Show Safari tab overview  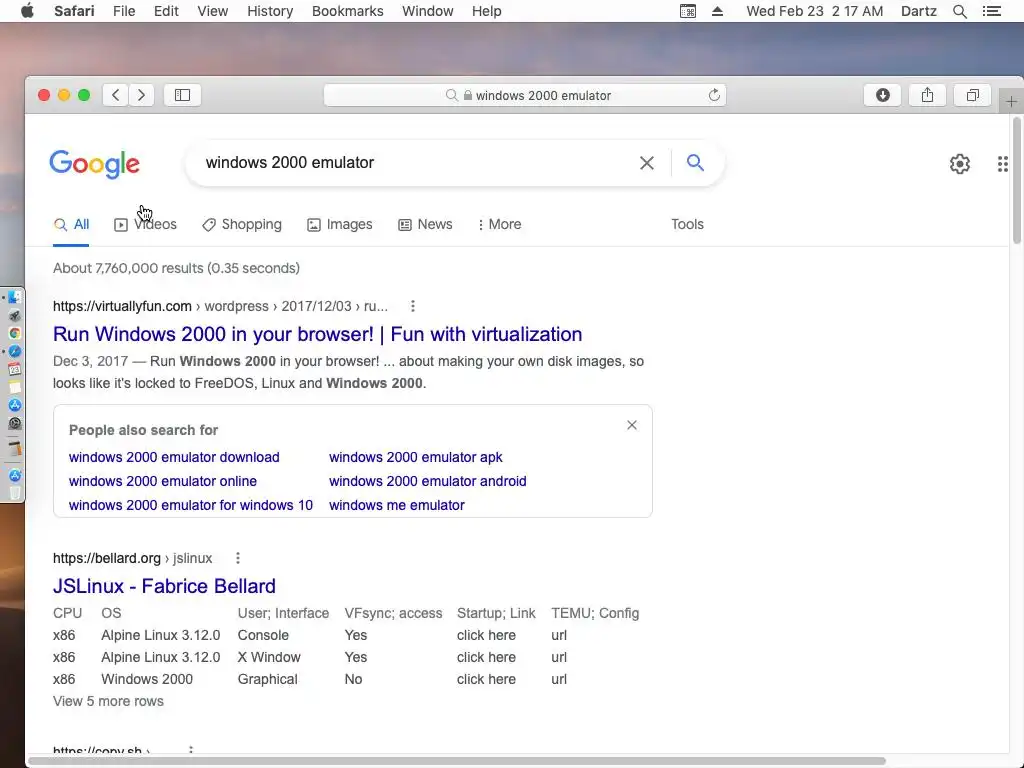tap(972, 95)
